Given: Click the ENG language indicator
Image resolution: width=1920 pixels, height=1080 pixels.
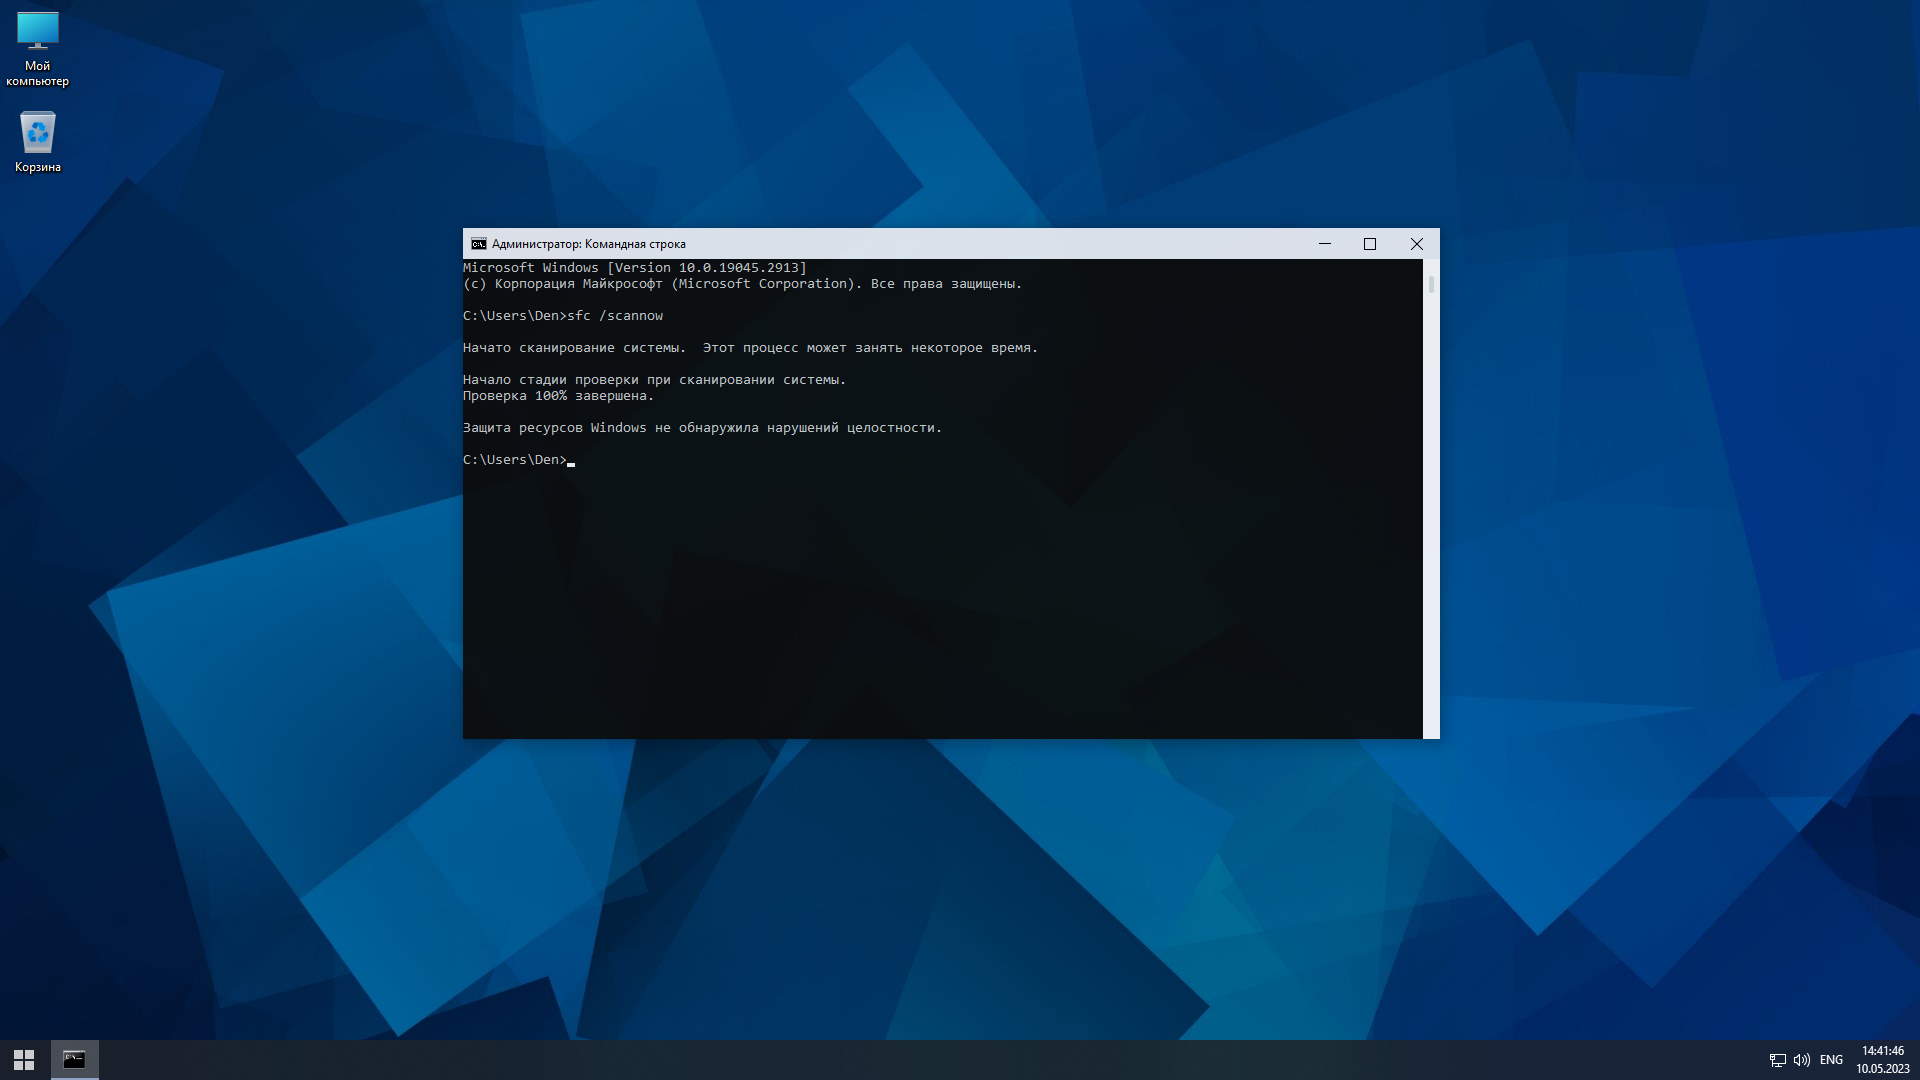Looking at the screenshot, I should [x=1831, y=1060].
